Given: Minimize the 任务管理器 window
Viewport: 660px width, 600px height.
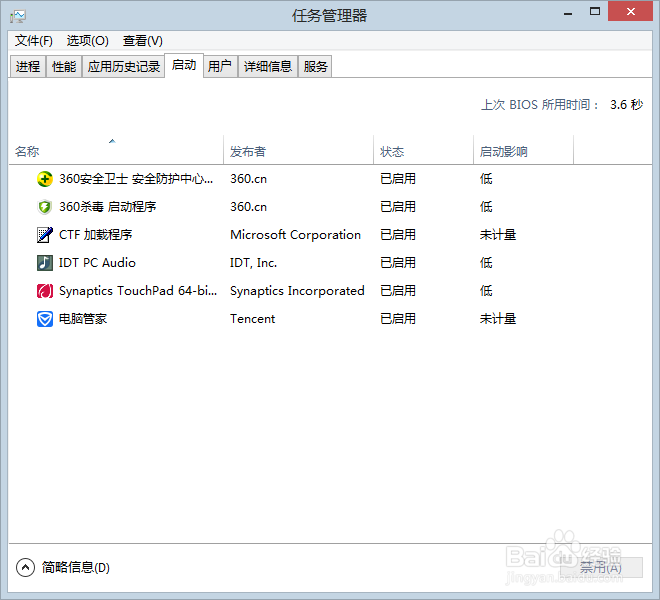Looking at the screenshot, I should [x=568, y=13].
